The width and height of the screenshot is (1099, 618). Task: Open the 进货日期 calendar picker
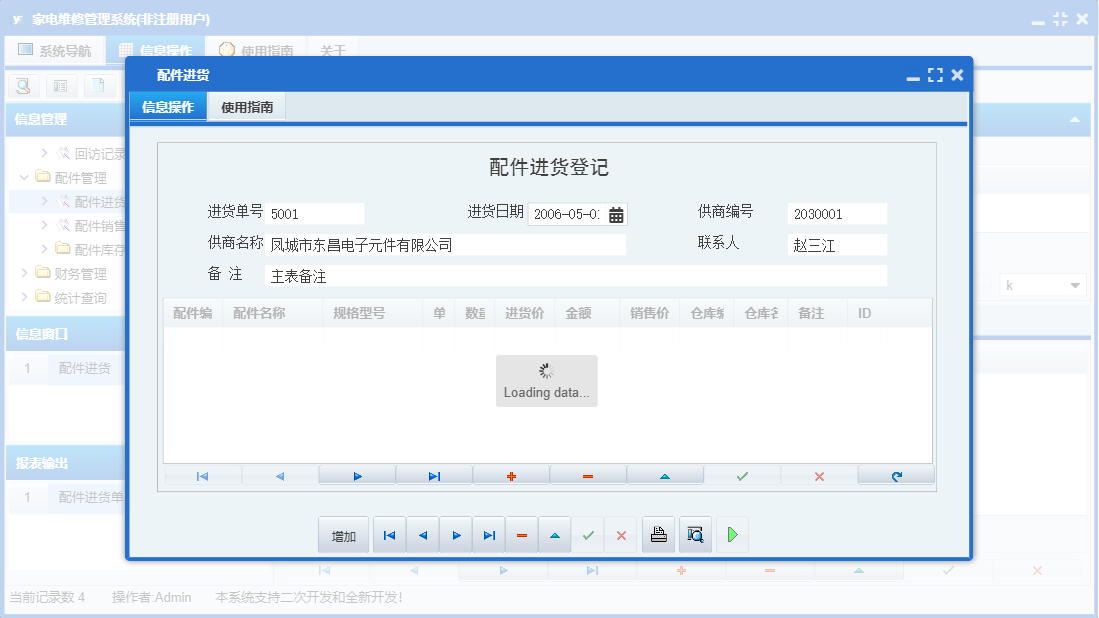point(616,214)
